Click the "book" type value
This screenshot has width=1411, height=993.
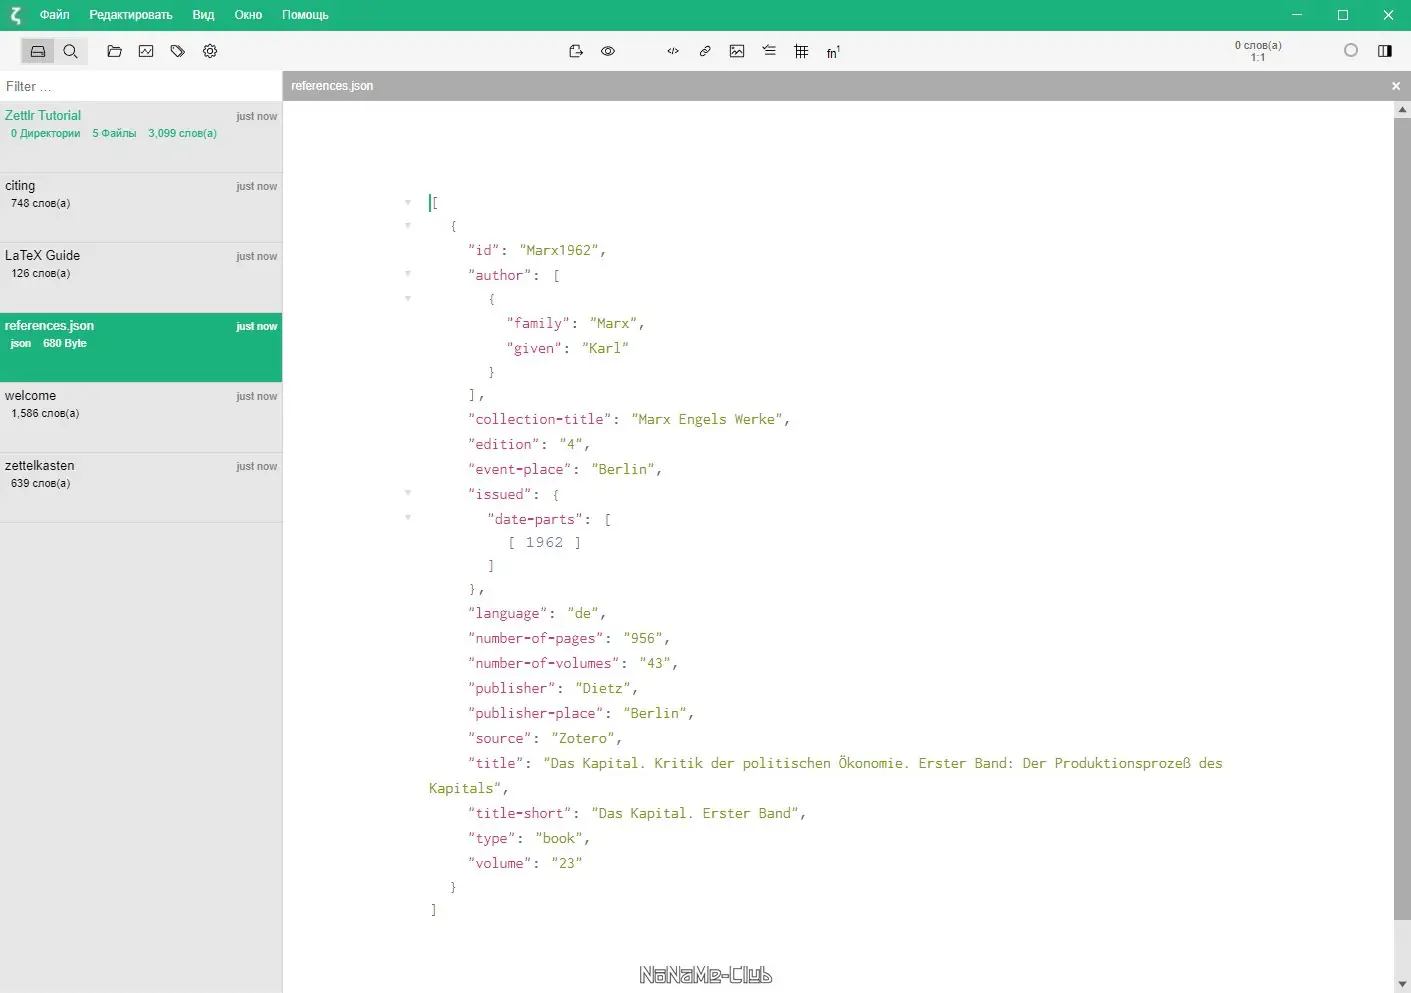point(559,838)
